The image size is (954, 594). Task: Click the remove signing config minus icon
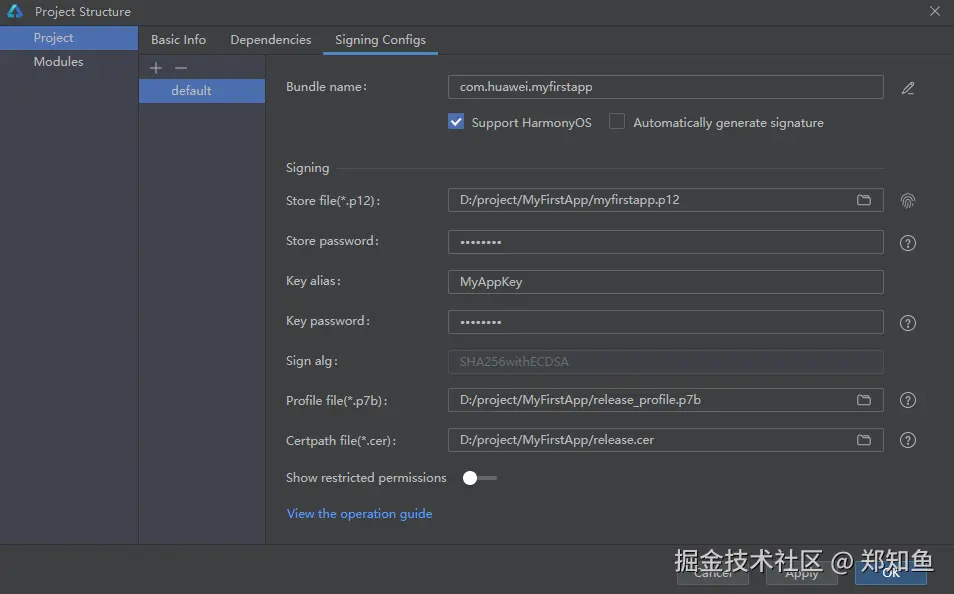click(x=181, y=68)
